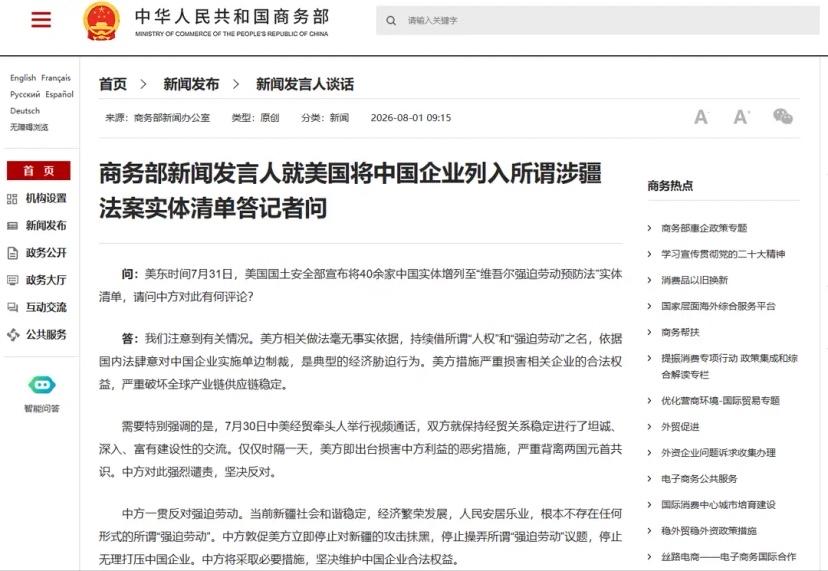
Task: Open the red hamburger menu icon
Action: (41, 20)
